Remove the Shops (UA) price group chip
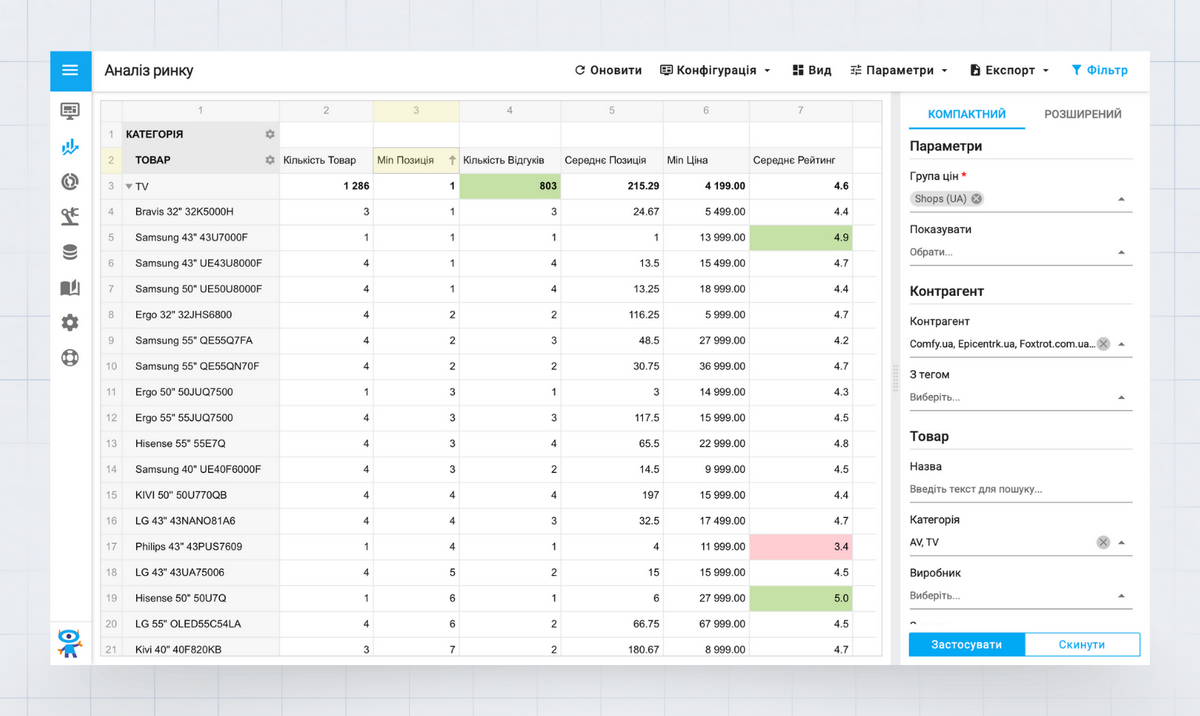Viewport: 1200px width, 716px height. pyautogui.click(x=976, y=199)
